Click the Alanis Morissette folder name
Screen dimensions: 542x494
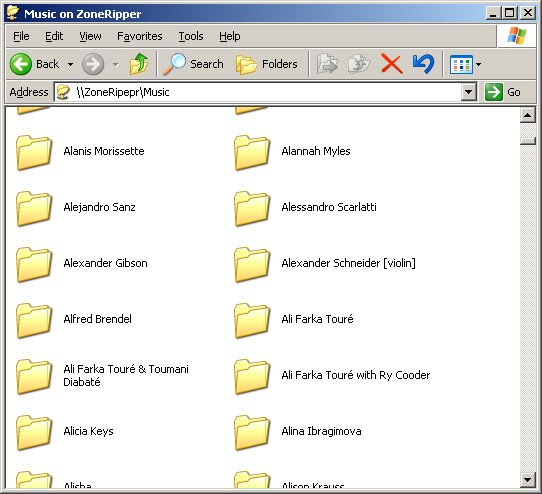104,151
